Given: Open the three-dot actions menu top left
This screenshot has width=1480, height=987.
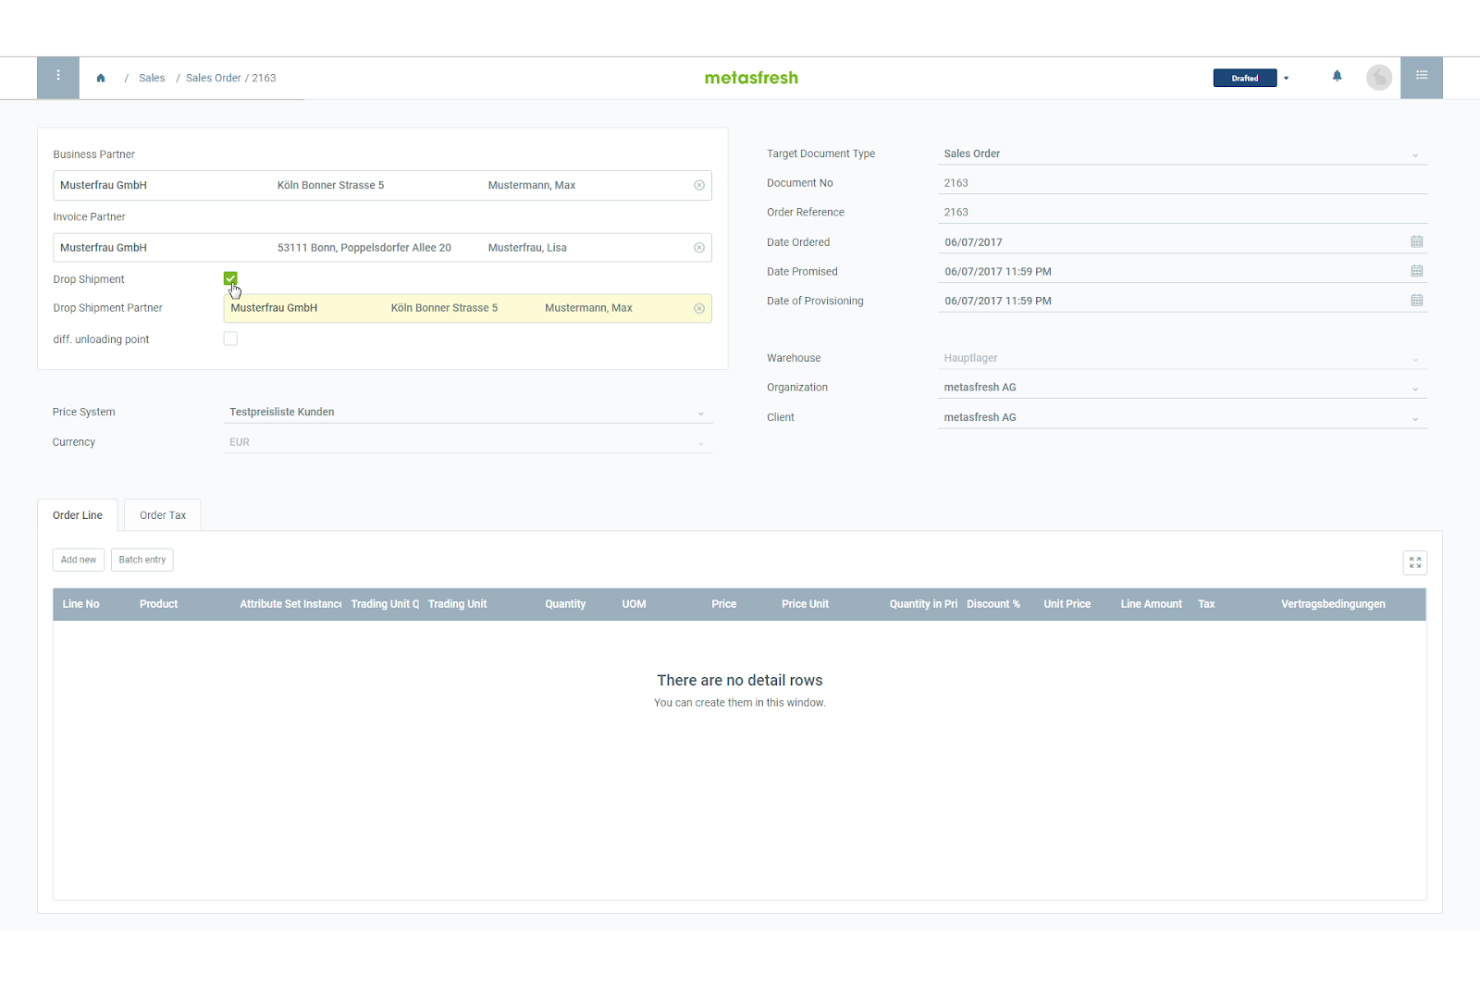Looking at the screenshot, I should coord(57,77).
